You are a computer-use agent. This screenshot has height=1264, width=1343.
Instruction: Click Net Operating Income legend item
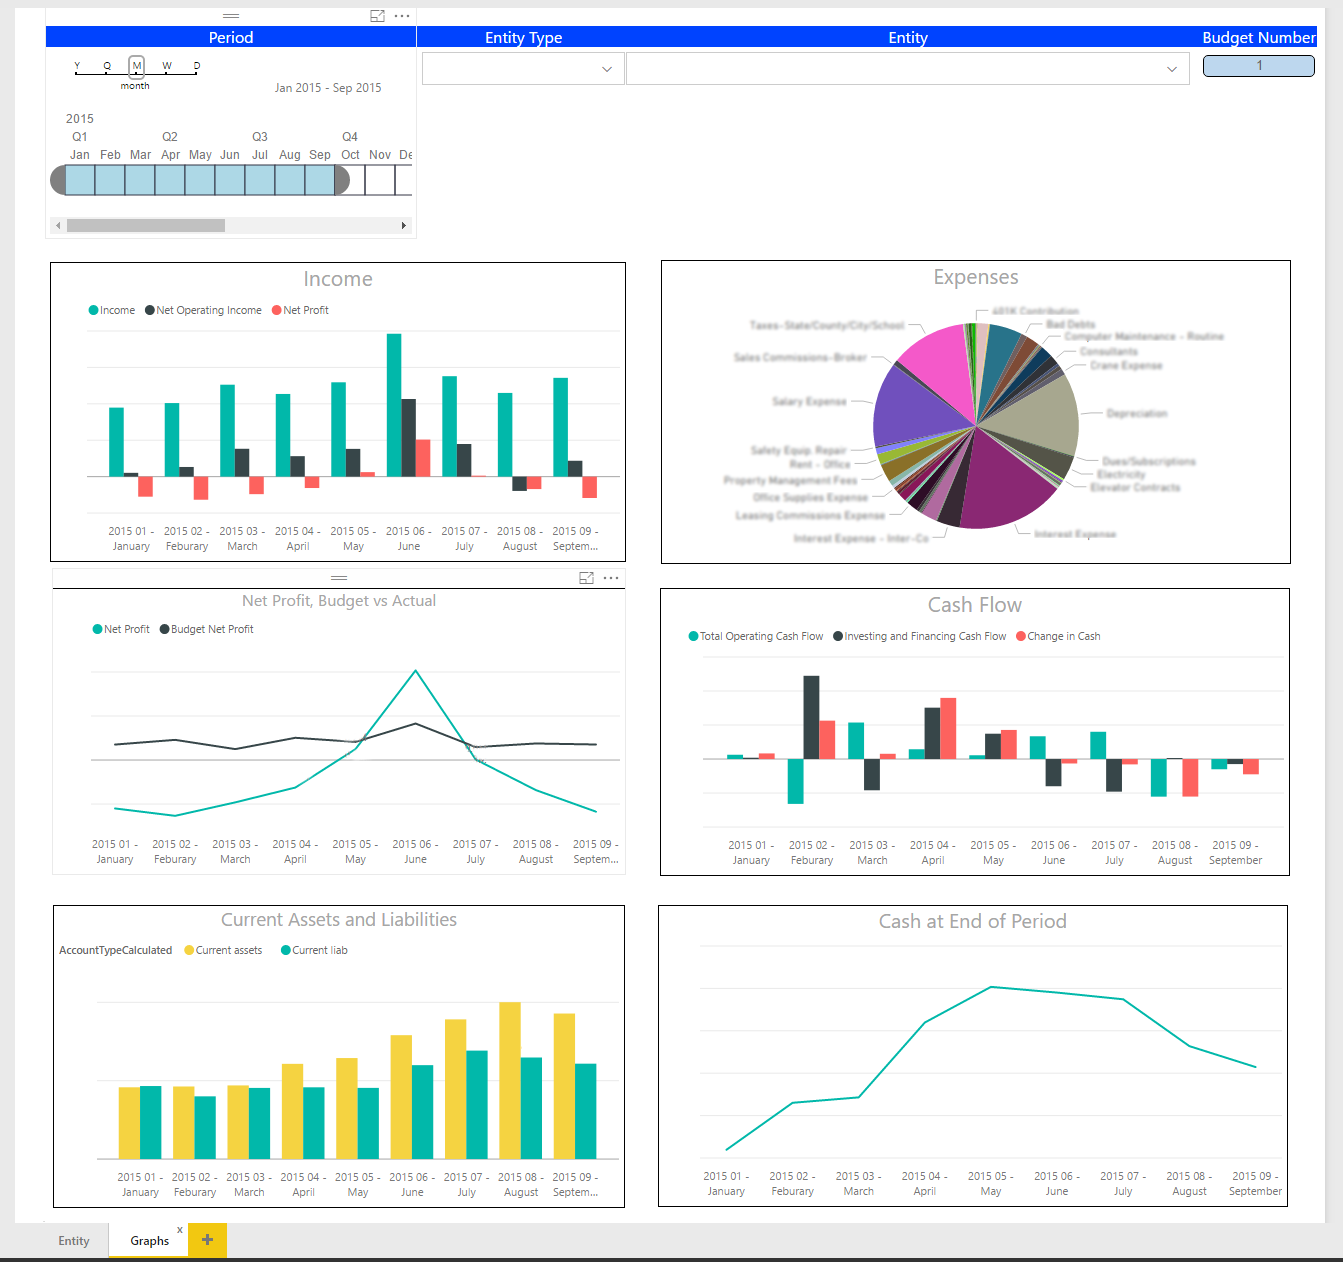pos(203,310)
